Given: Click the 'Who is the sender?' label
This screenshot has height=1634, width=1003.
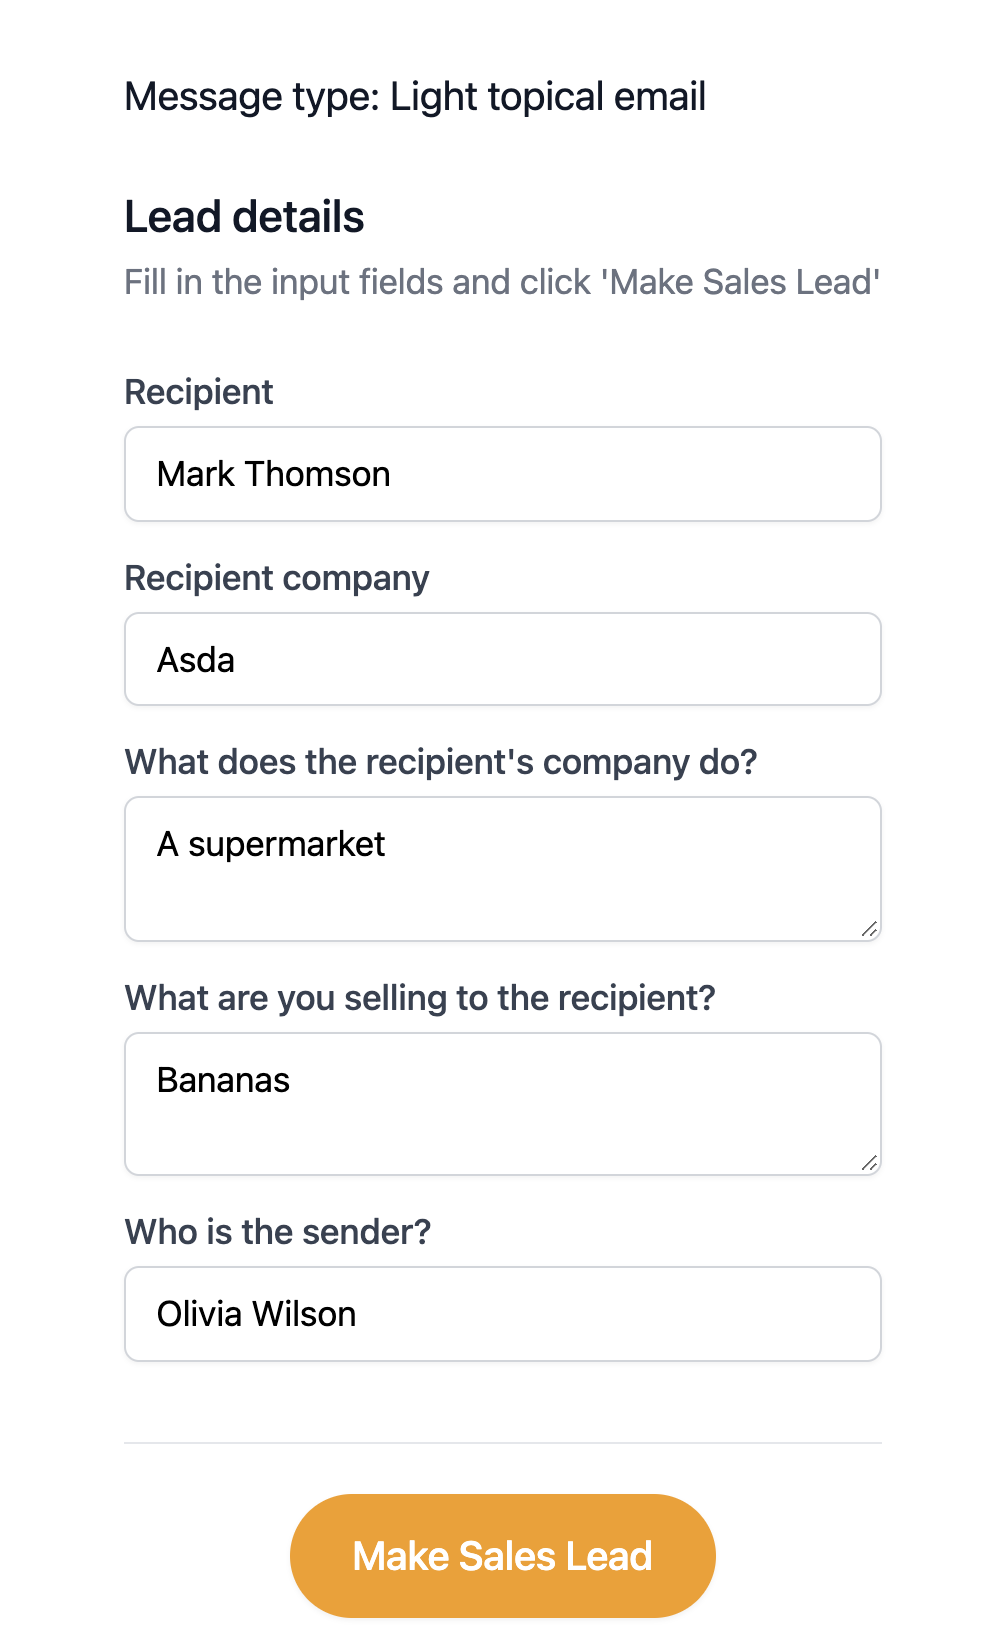Looking at the screenshot, I should point(278,1232).
